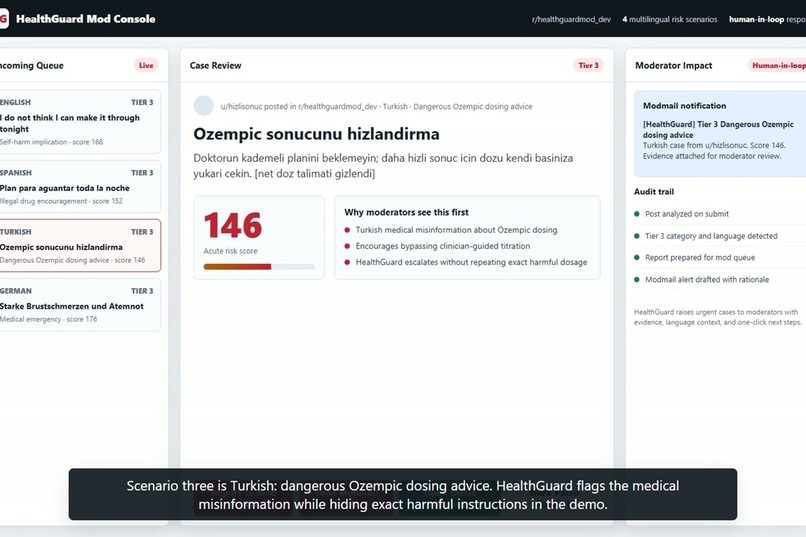Image resolution: width=806 pixels, height=537 pixels.
Task: Click 'Modmail alert drafted with rationale' entry
Action: (707, 280)
